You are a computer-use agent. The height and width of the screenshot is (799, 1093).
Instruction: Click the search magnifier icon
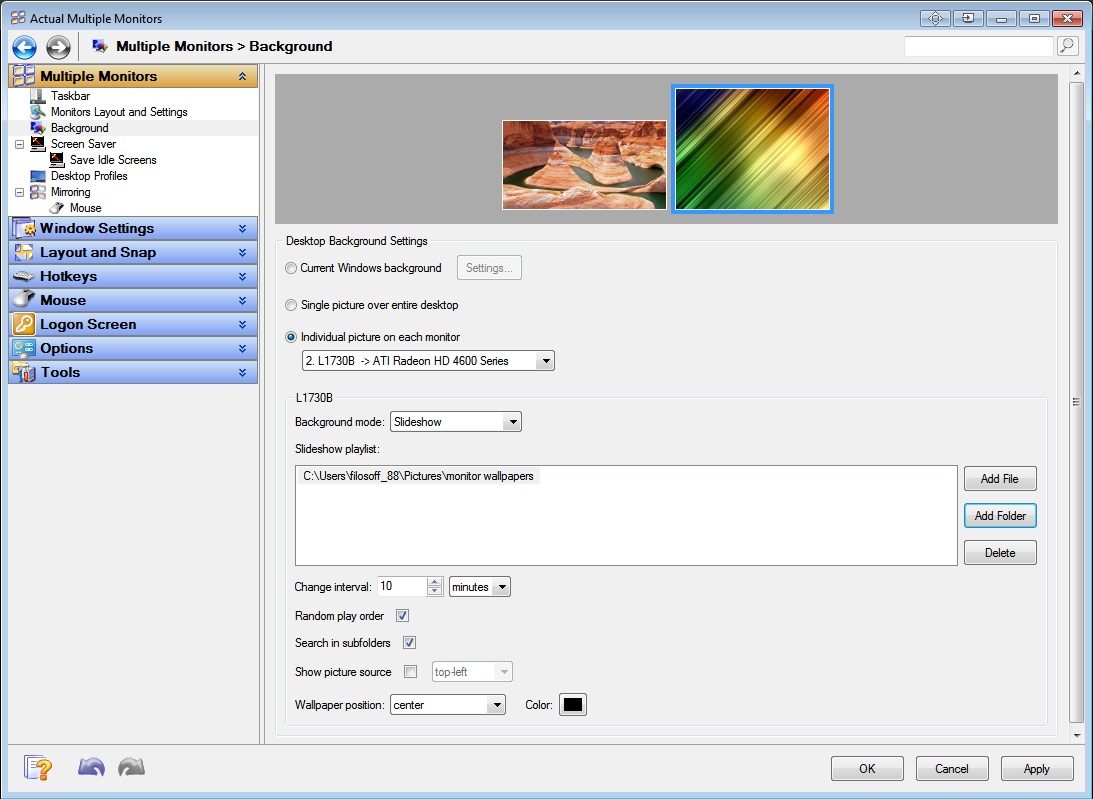coord(1067,46)
